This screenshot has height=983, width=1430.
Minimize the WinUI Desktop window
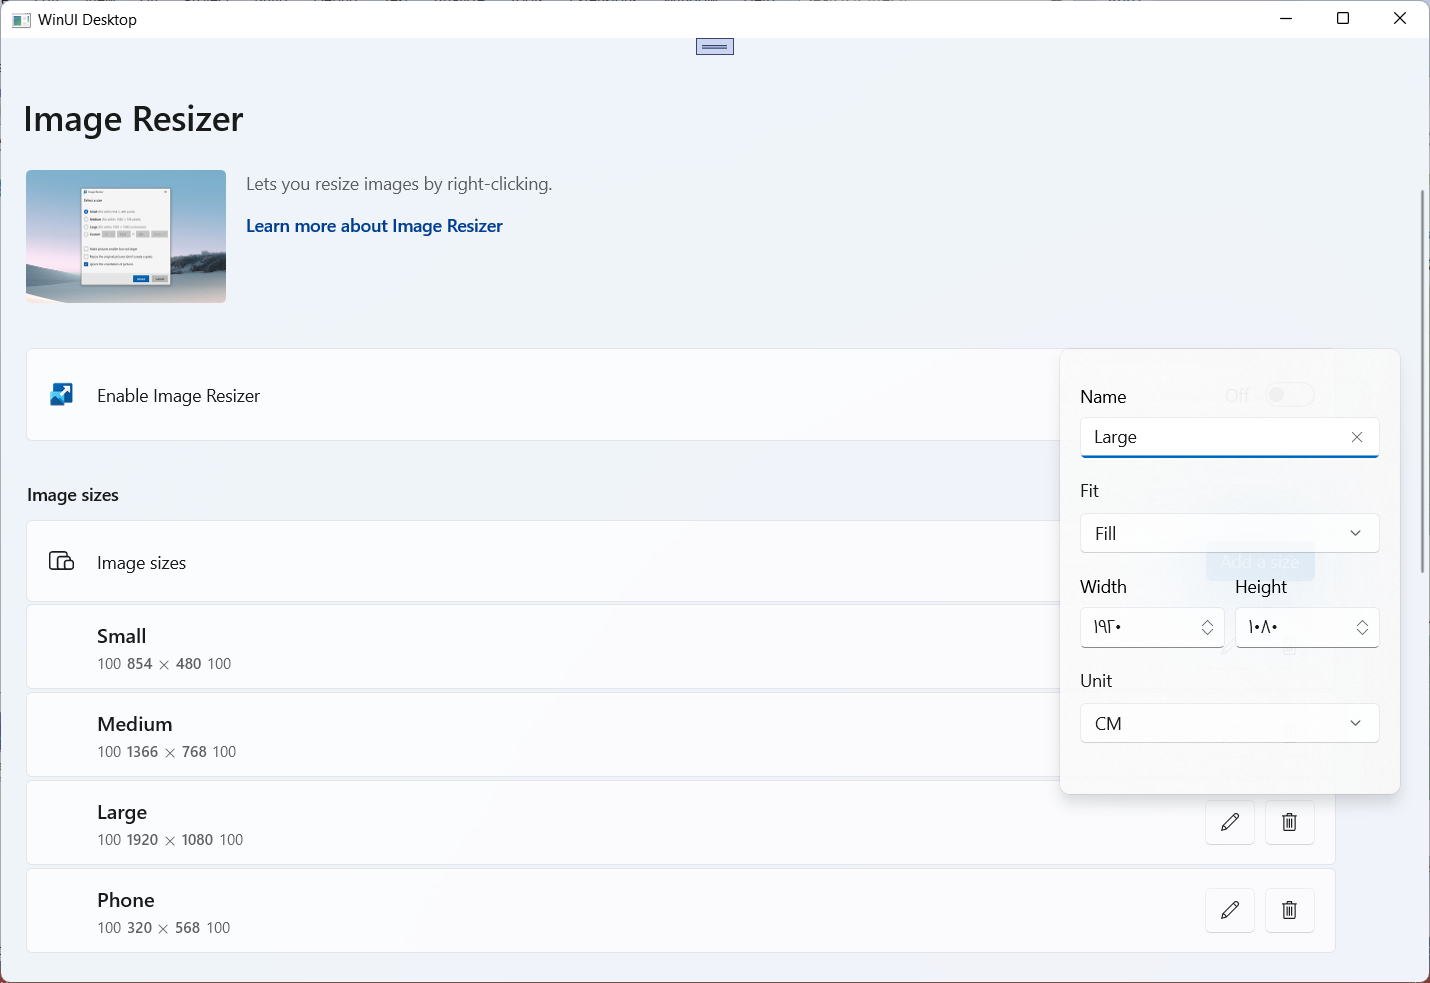(1286, 19)
